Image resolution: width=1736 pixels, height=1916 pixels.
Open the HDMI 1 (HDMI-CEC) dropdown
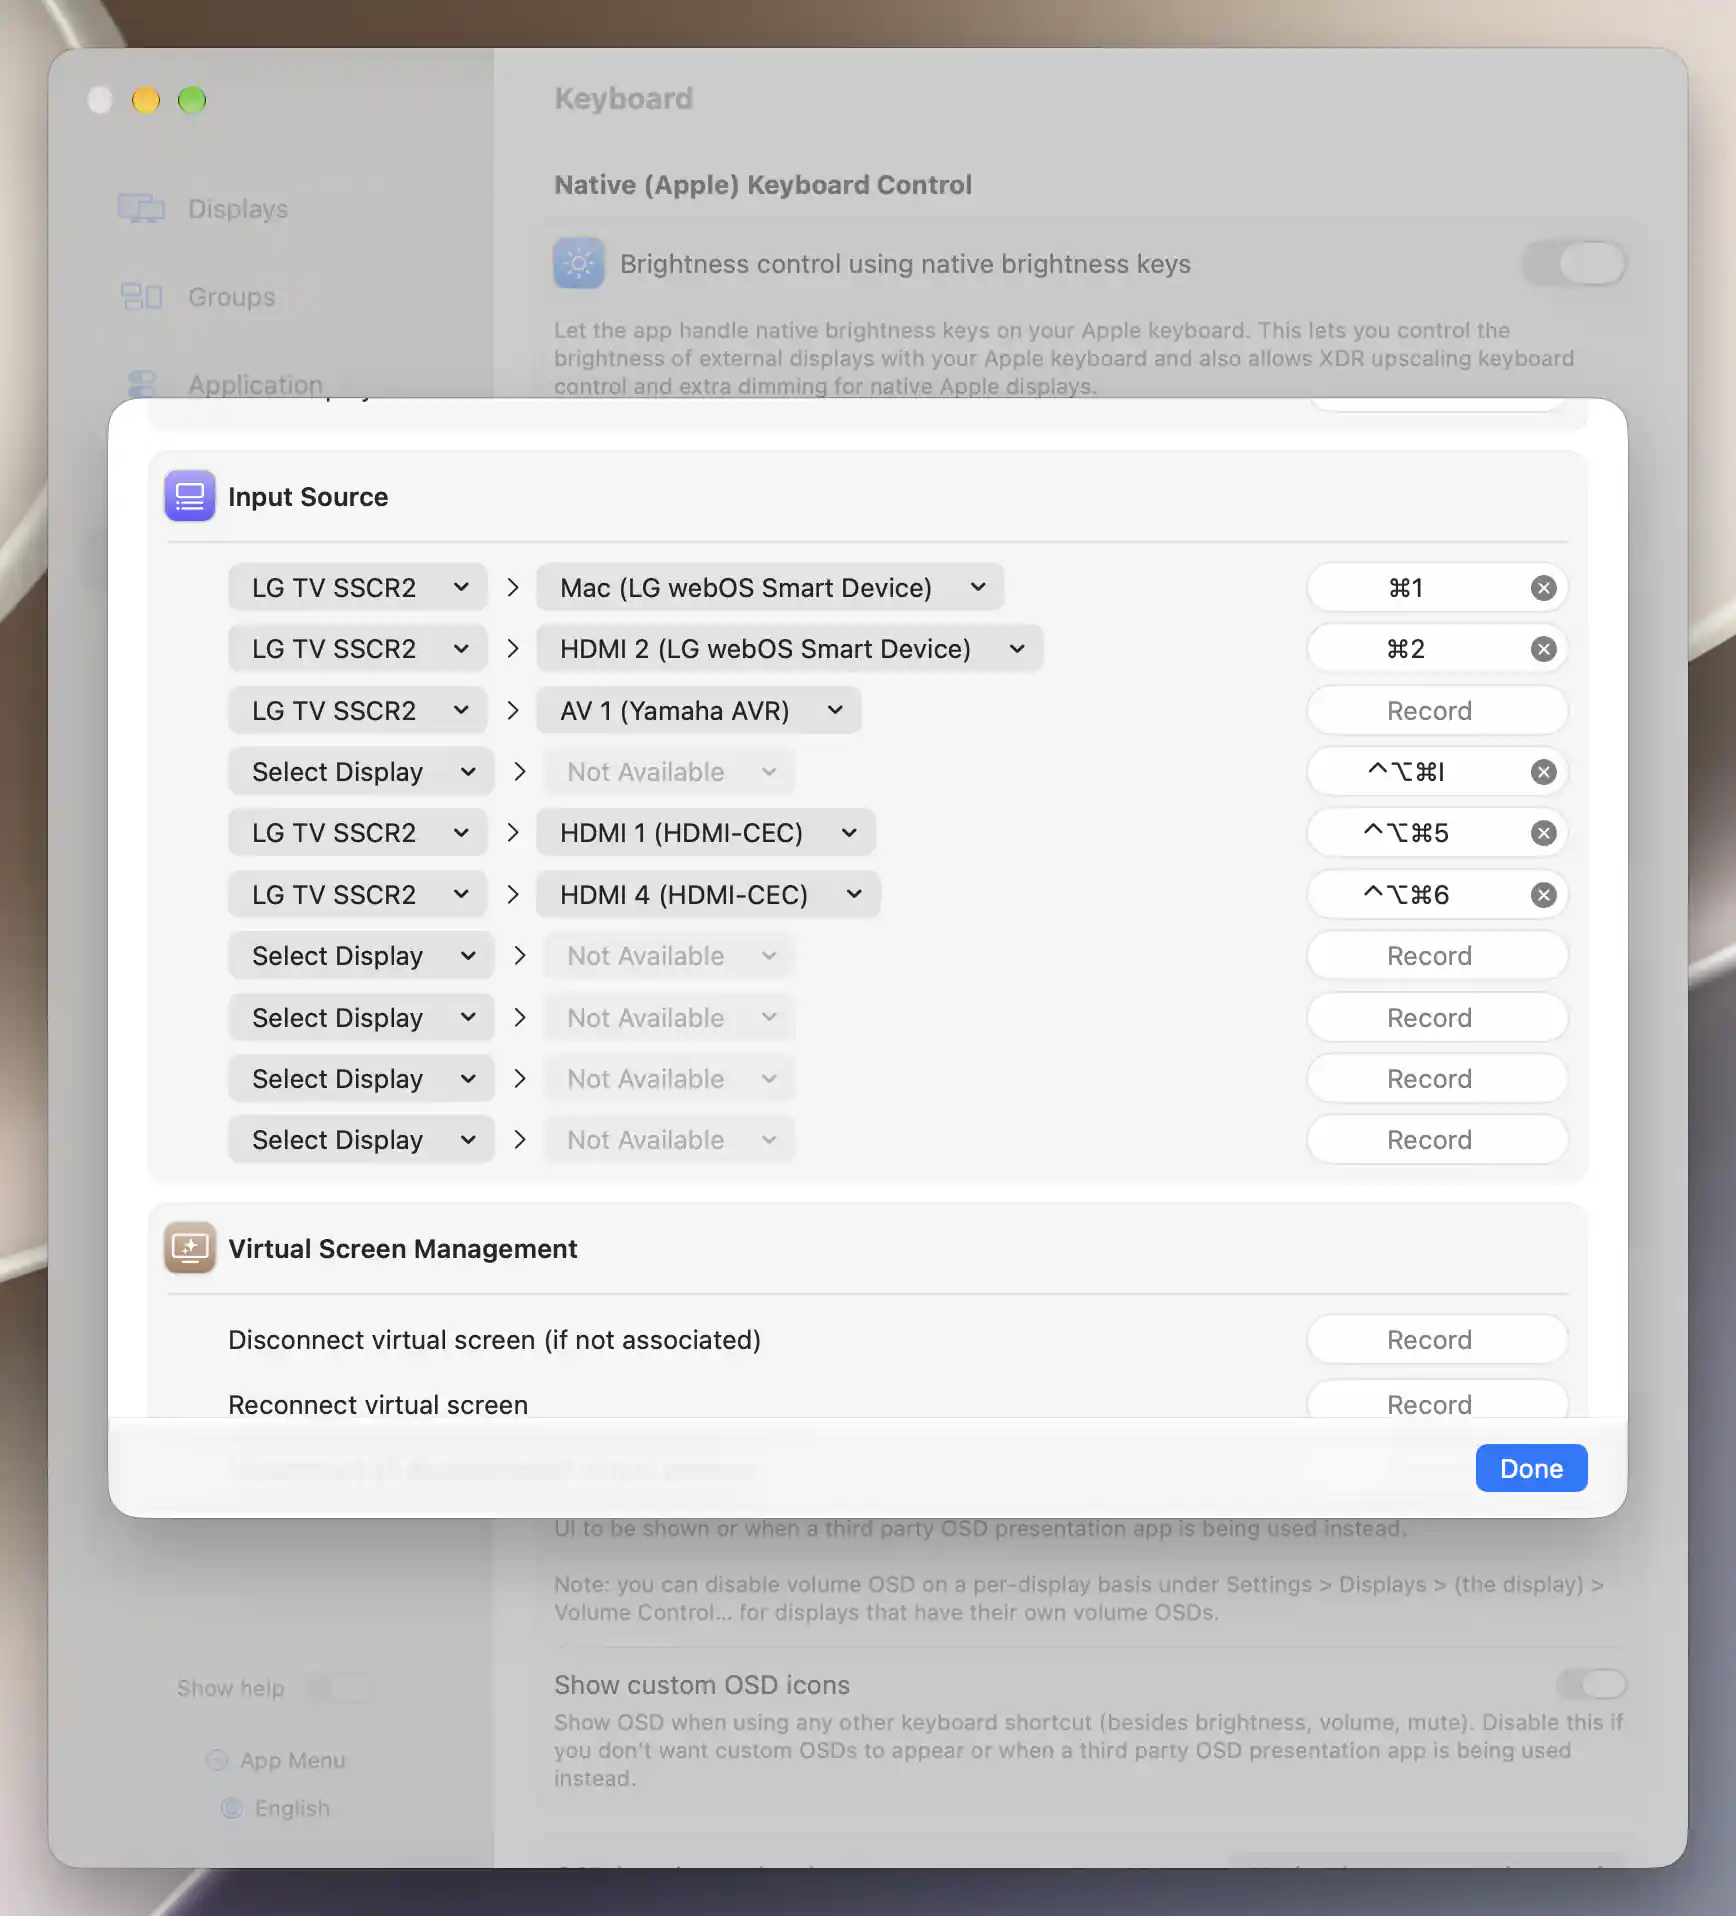click(705, 833)
